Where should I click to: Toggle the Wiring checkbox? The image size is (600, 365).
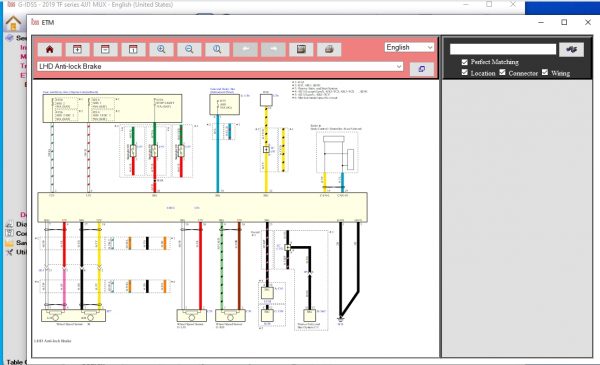(x=545, y=72)
